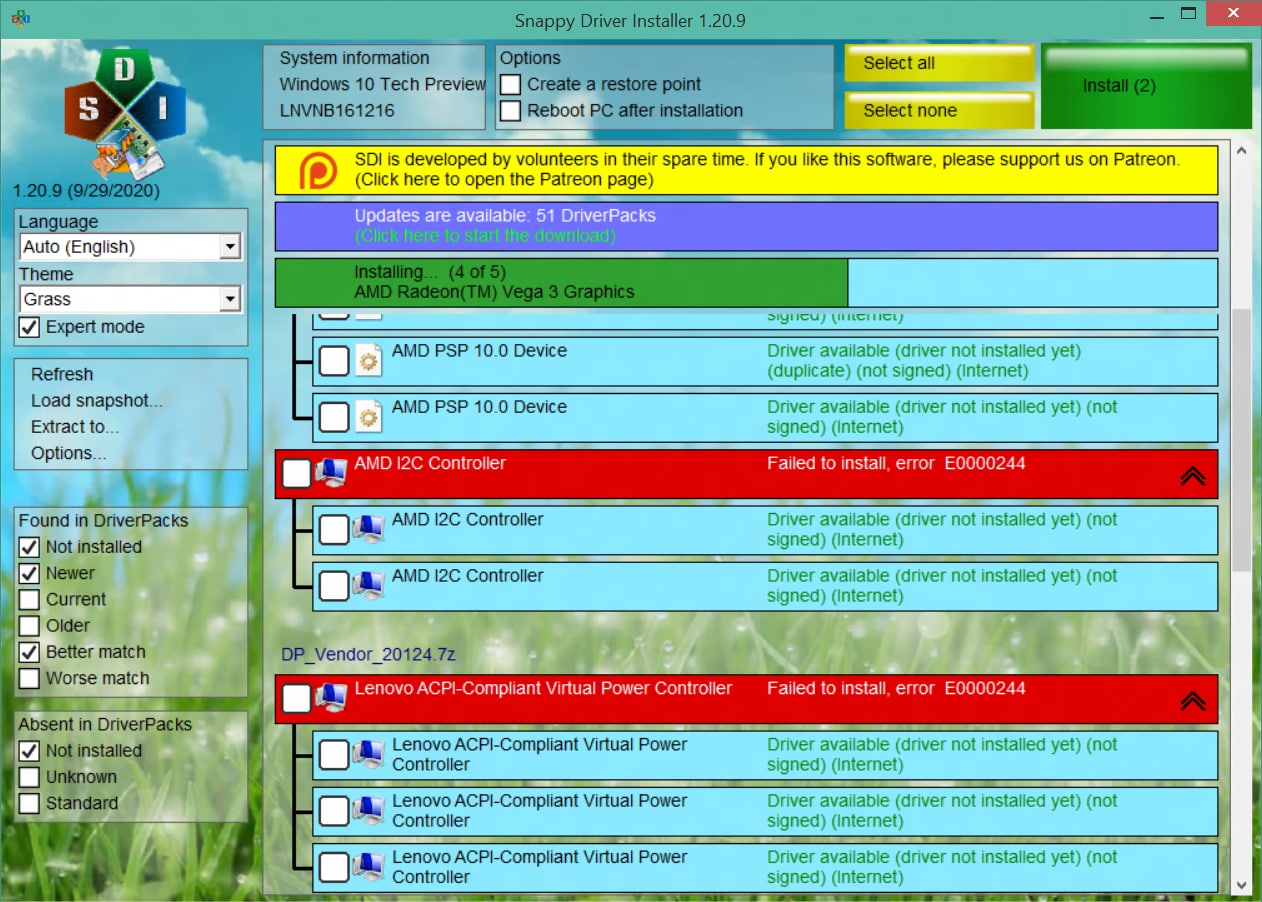Choose Load snapshot...
This screenshot has width=1262, height=902.
coord(97,400)
